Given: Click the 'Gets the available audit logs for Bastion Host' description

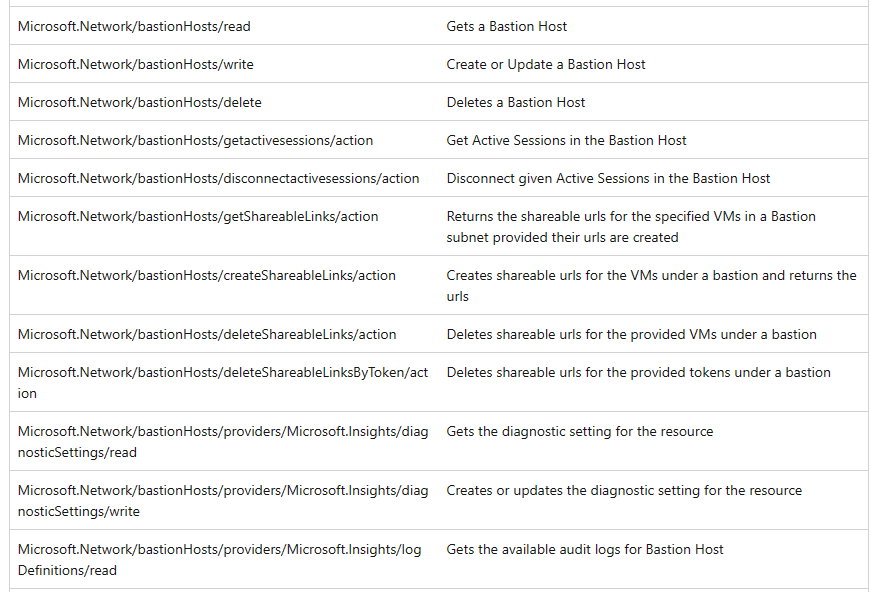Looking at the screenshot, I should (x=585, y=549).
